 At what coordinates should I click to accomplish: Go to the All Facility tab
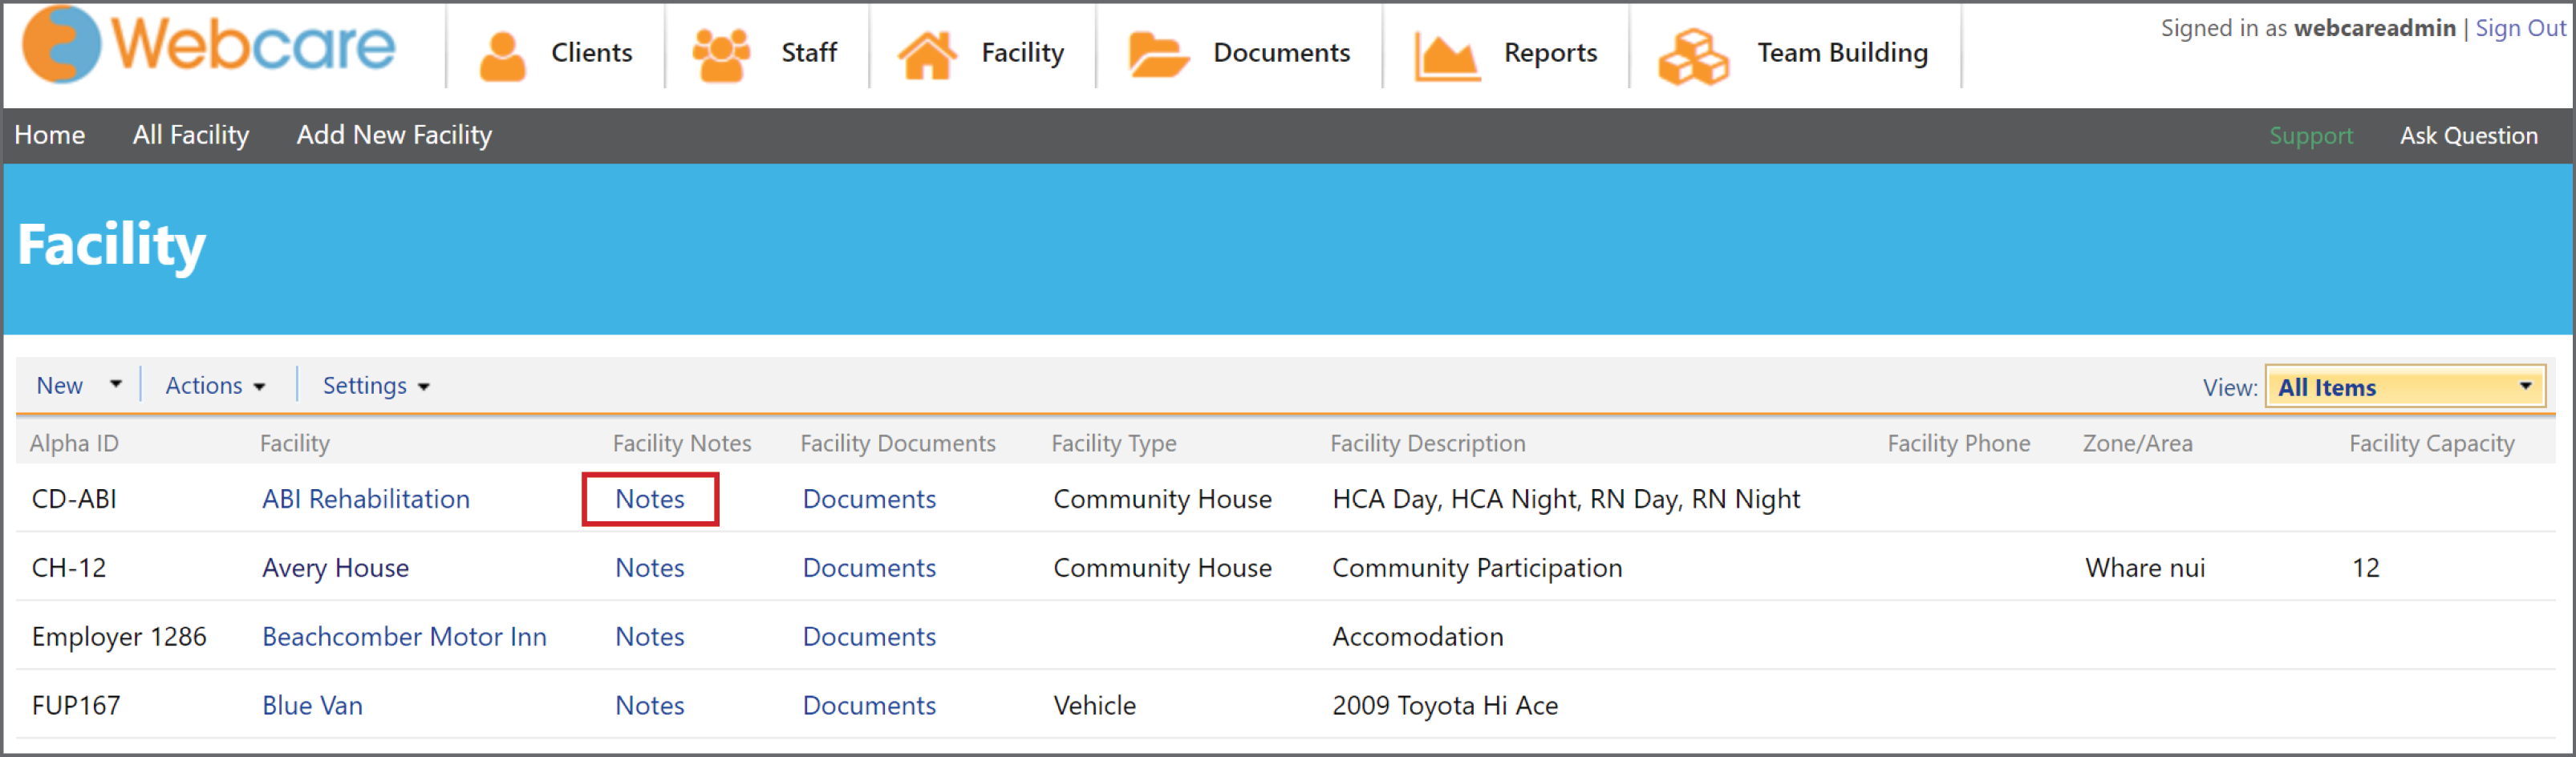191,135
